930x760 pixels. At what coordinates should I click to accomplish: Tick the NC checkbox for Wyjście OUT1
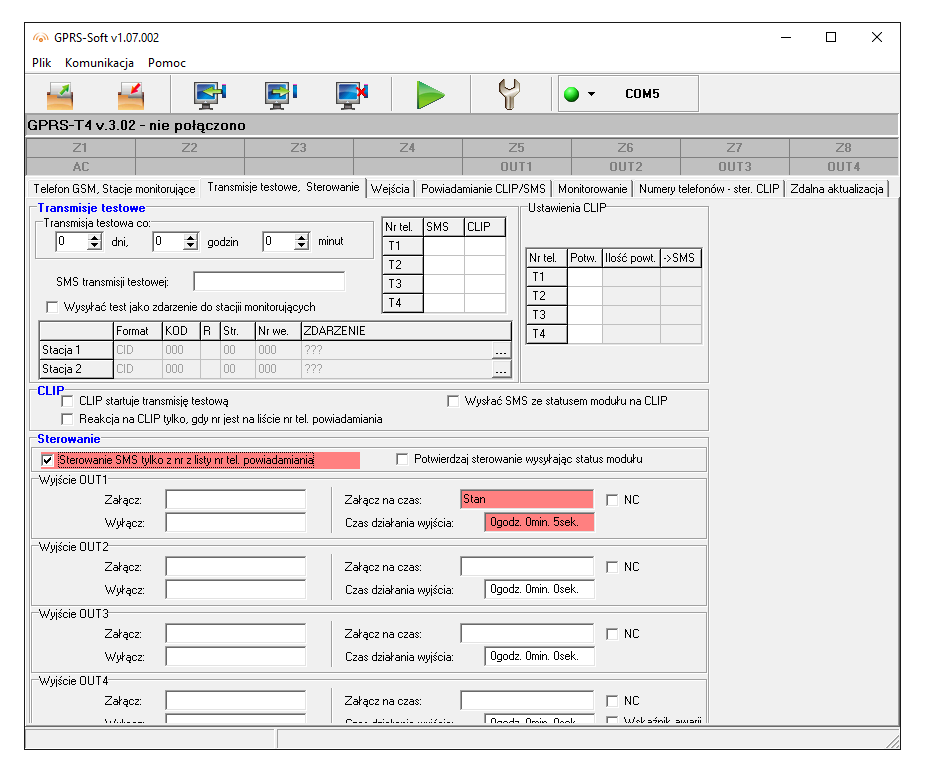click(612, 500)
